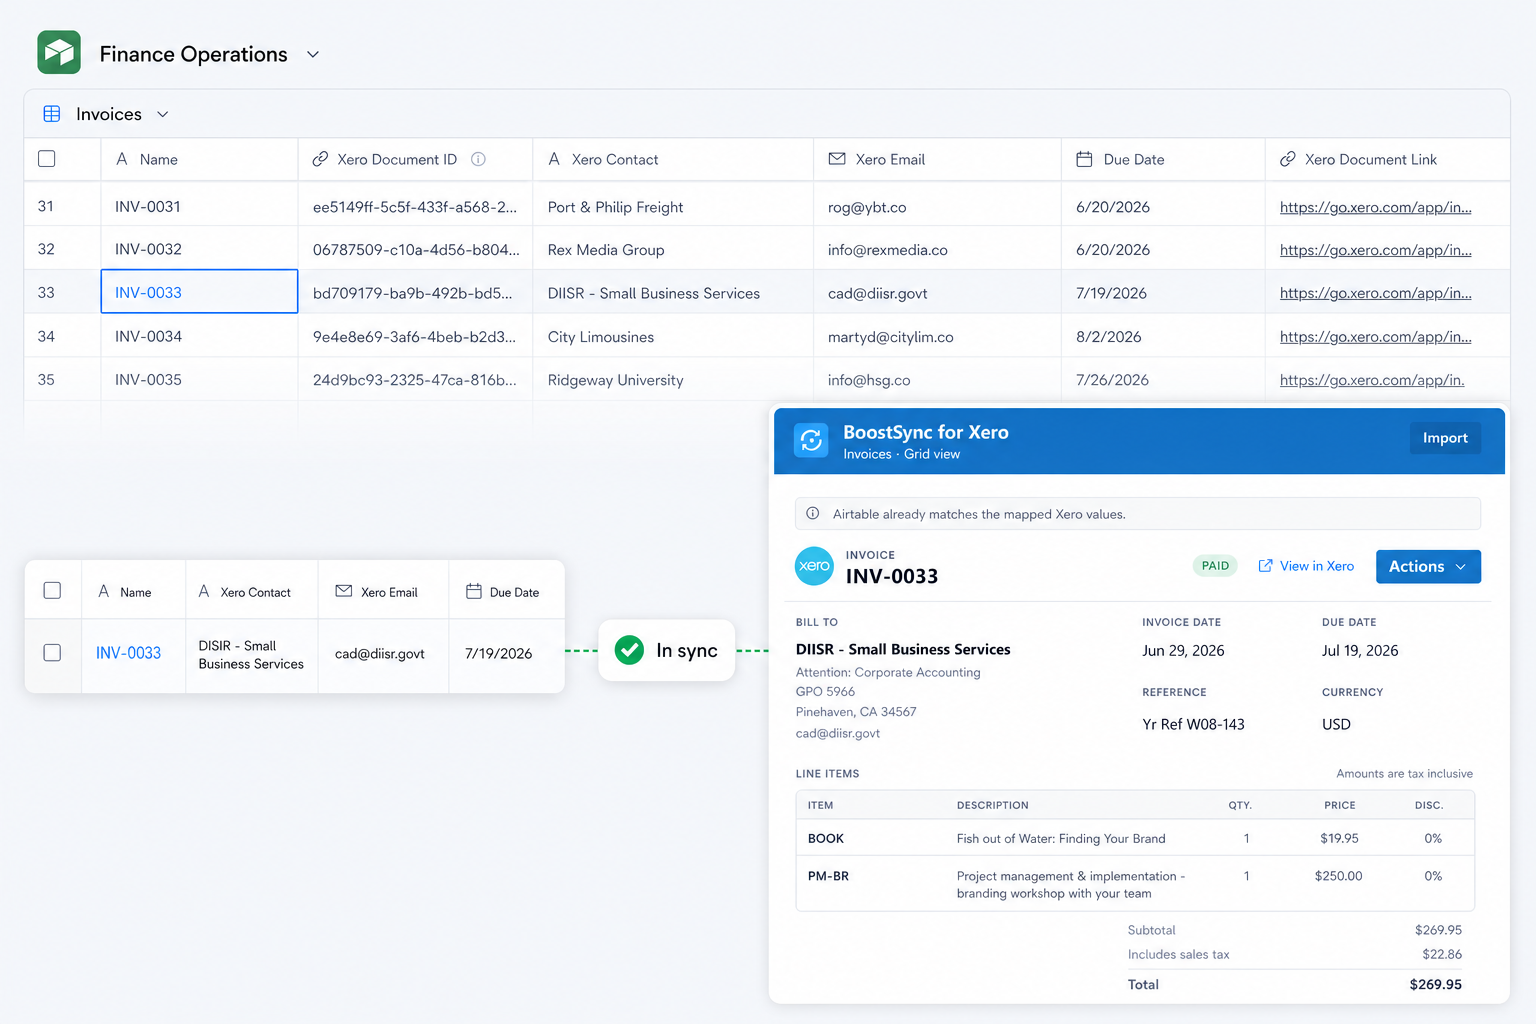Check the INV-0033 row checkbox in preview card
The height and width of the screenshot is (1024, 1536).
pyautogui.click(x=52, y=652)
